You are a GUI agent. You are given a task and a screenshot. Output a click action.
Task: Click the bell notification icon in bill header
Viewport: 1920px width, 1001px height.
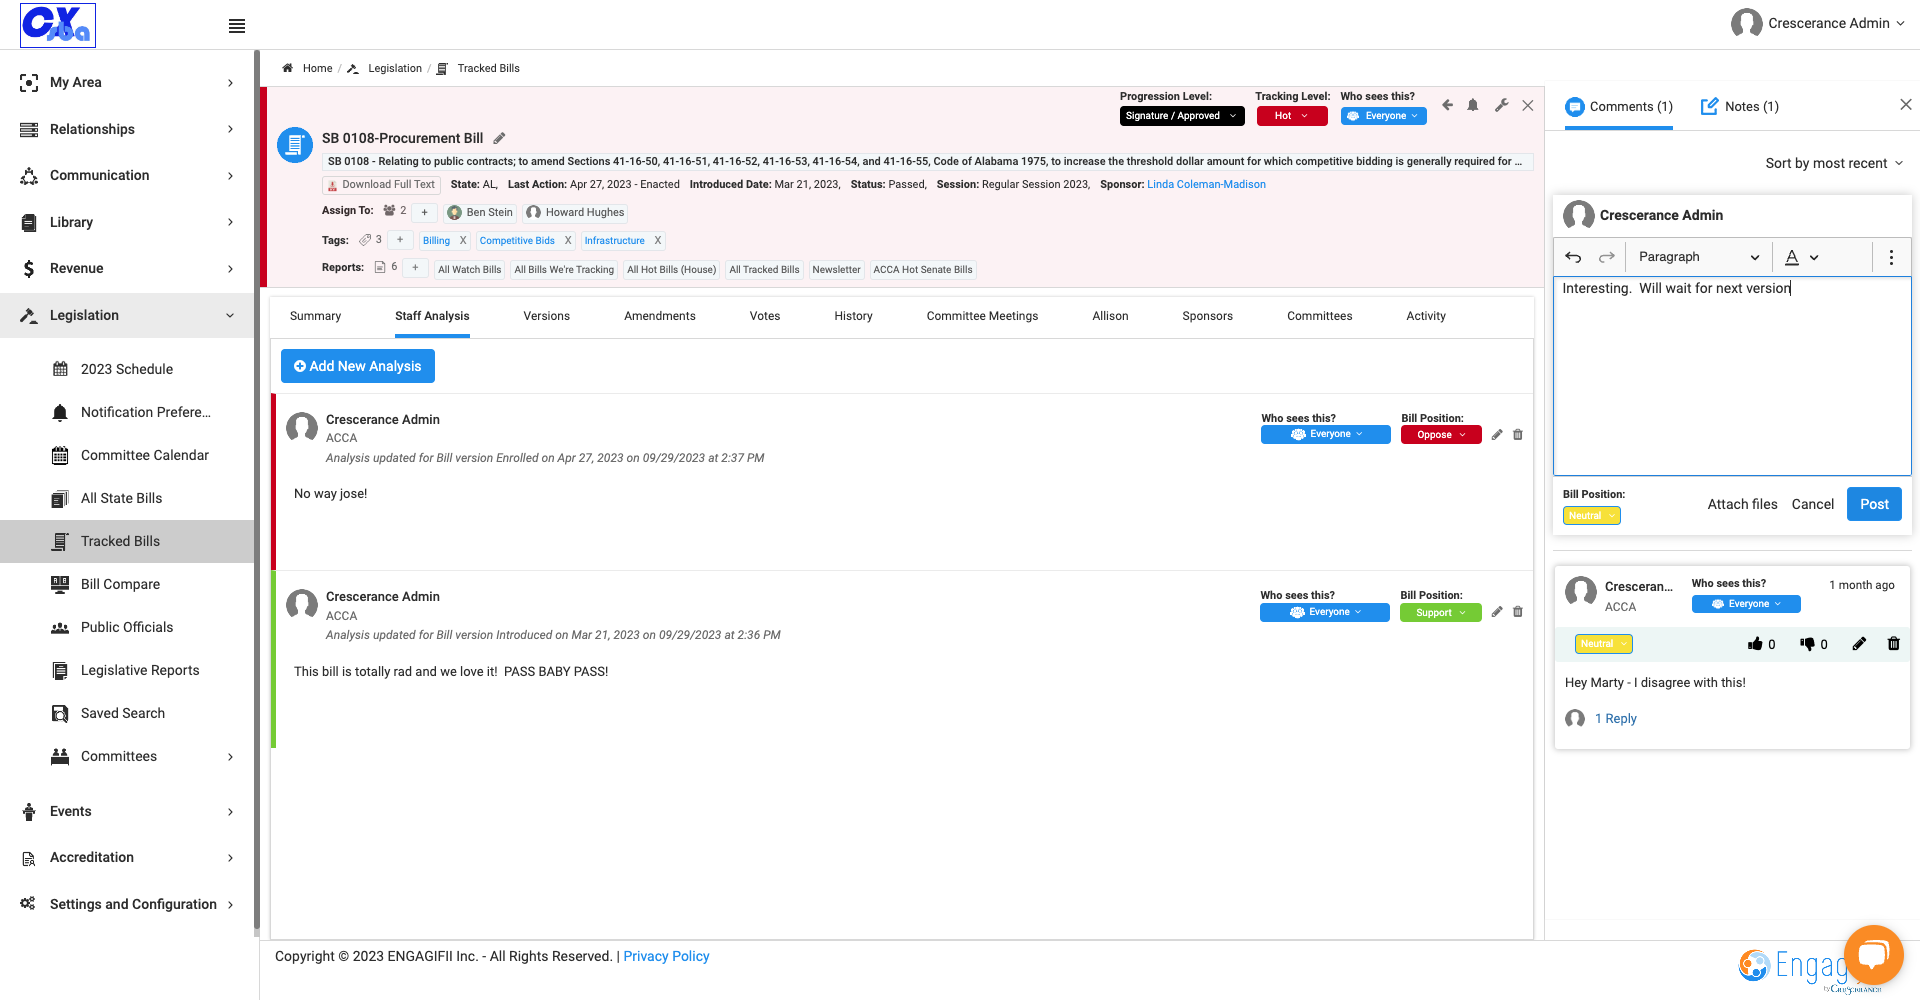point(1473,105)
